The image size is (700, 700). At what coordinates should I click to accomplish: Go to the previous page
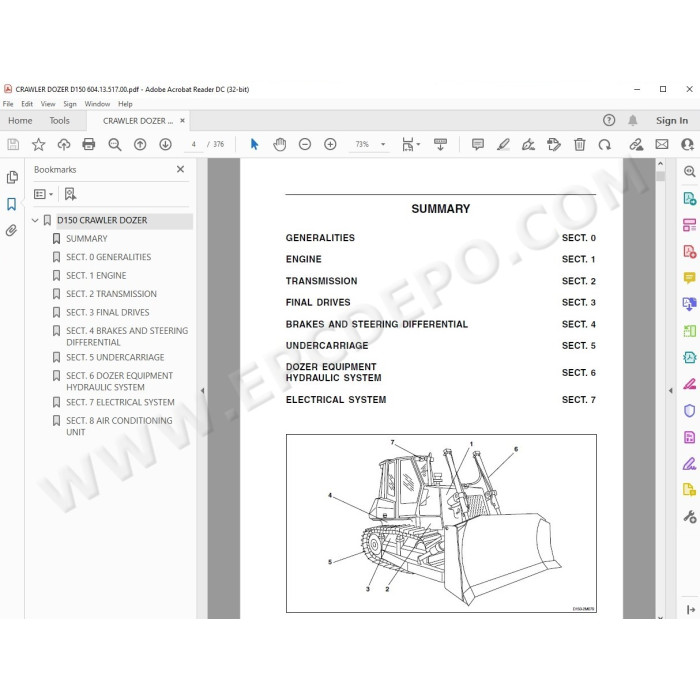point(140,144)
